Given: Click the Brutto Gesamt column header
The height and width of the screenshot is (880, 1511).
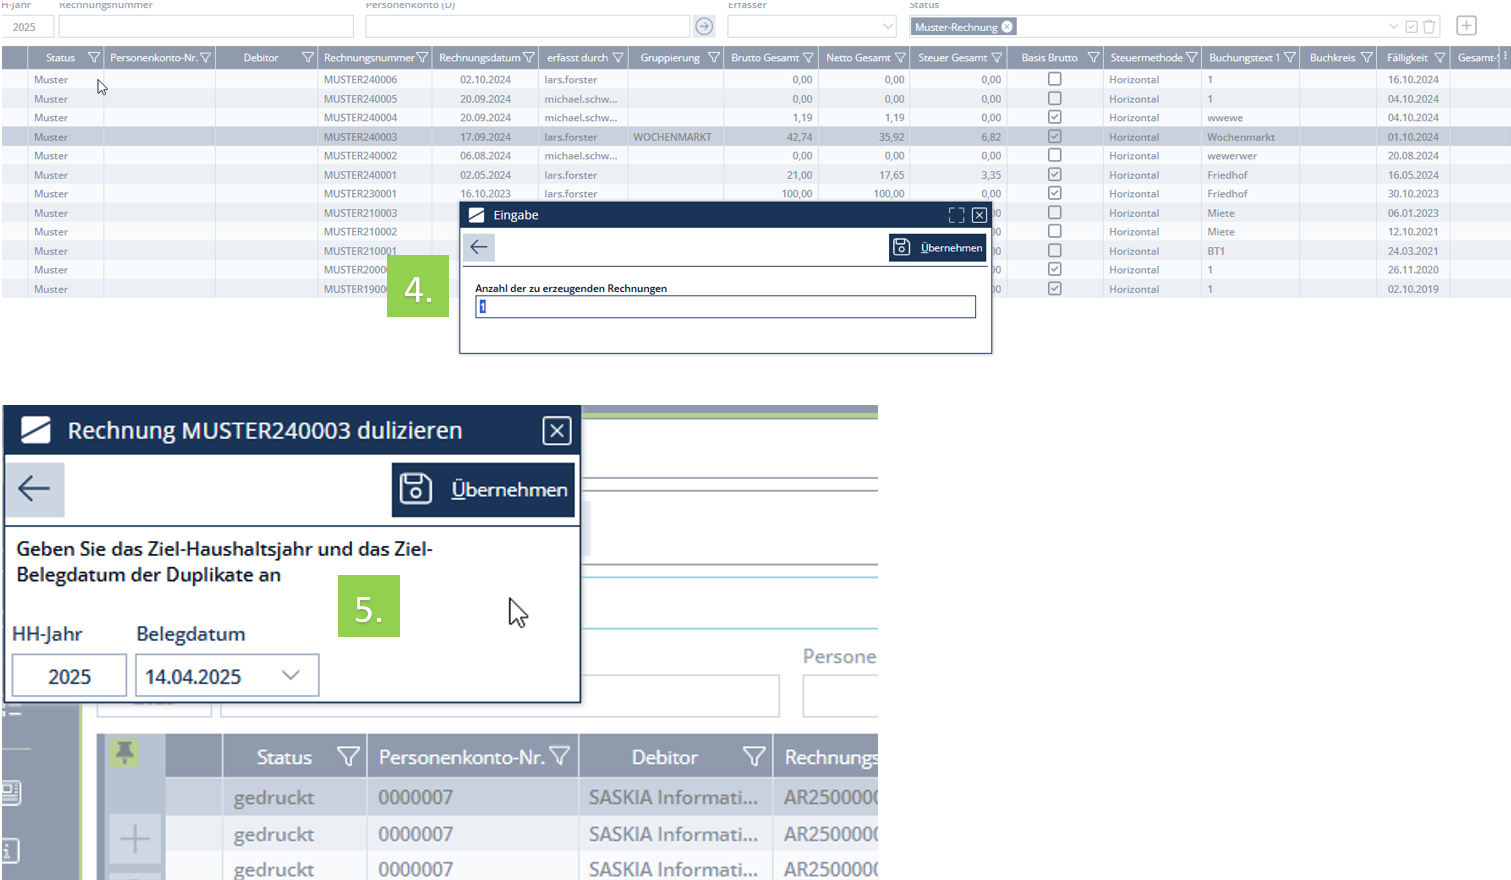Looking at the screenshot, I should 764,58.
